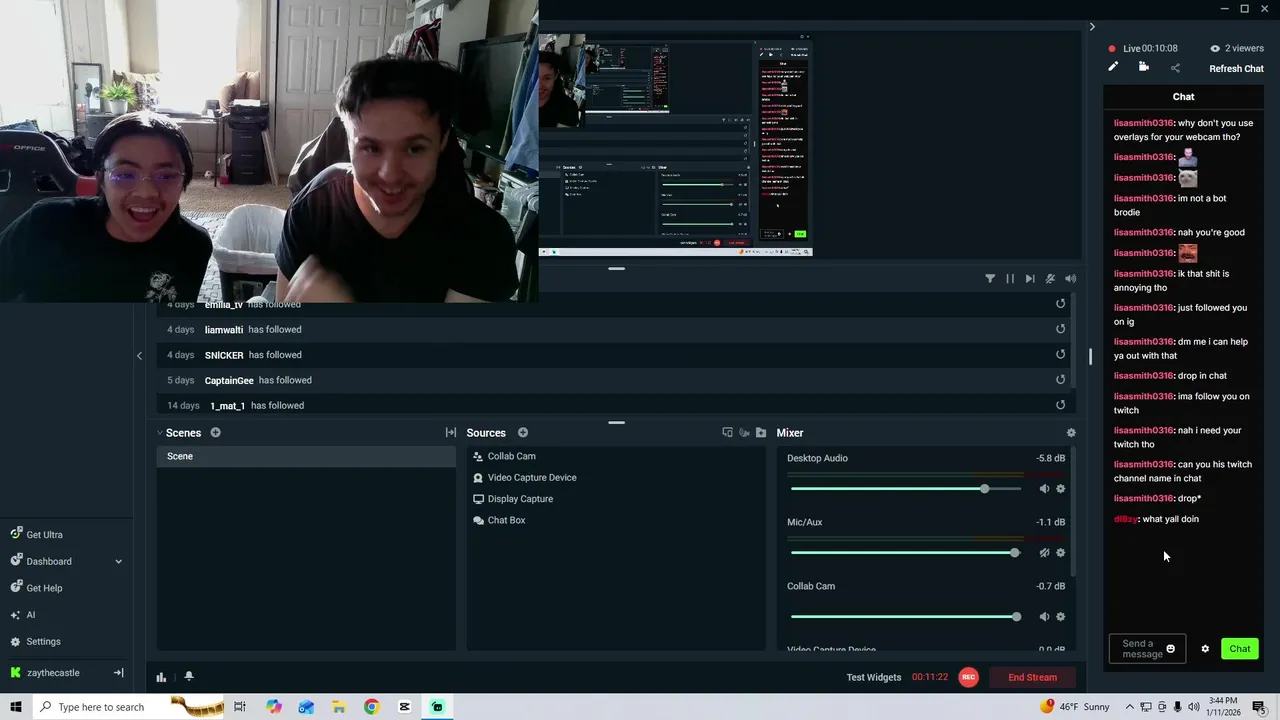Replay the liamwalti follow alert
The height and width of the screenshot is (720, 1280).
coord(1060,329)
